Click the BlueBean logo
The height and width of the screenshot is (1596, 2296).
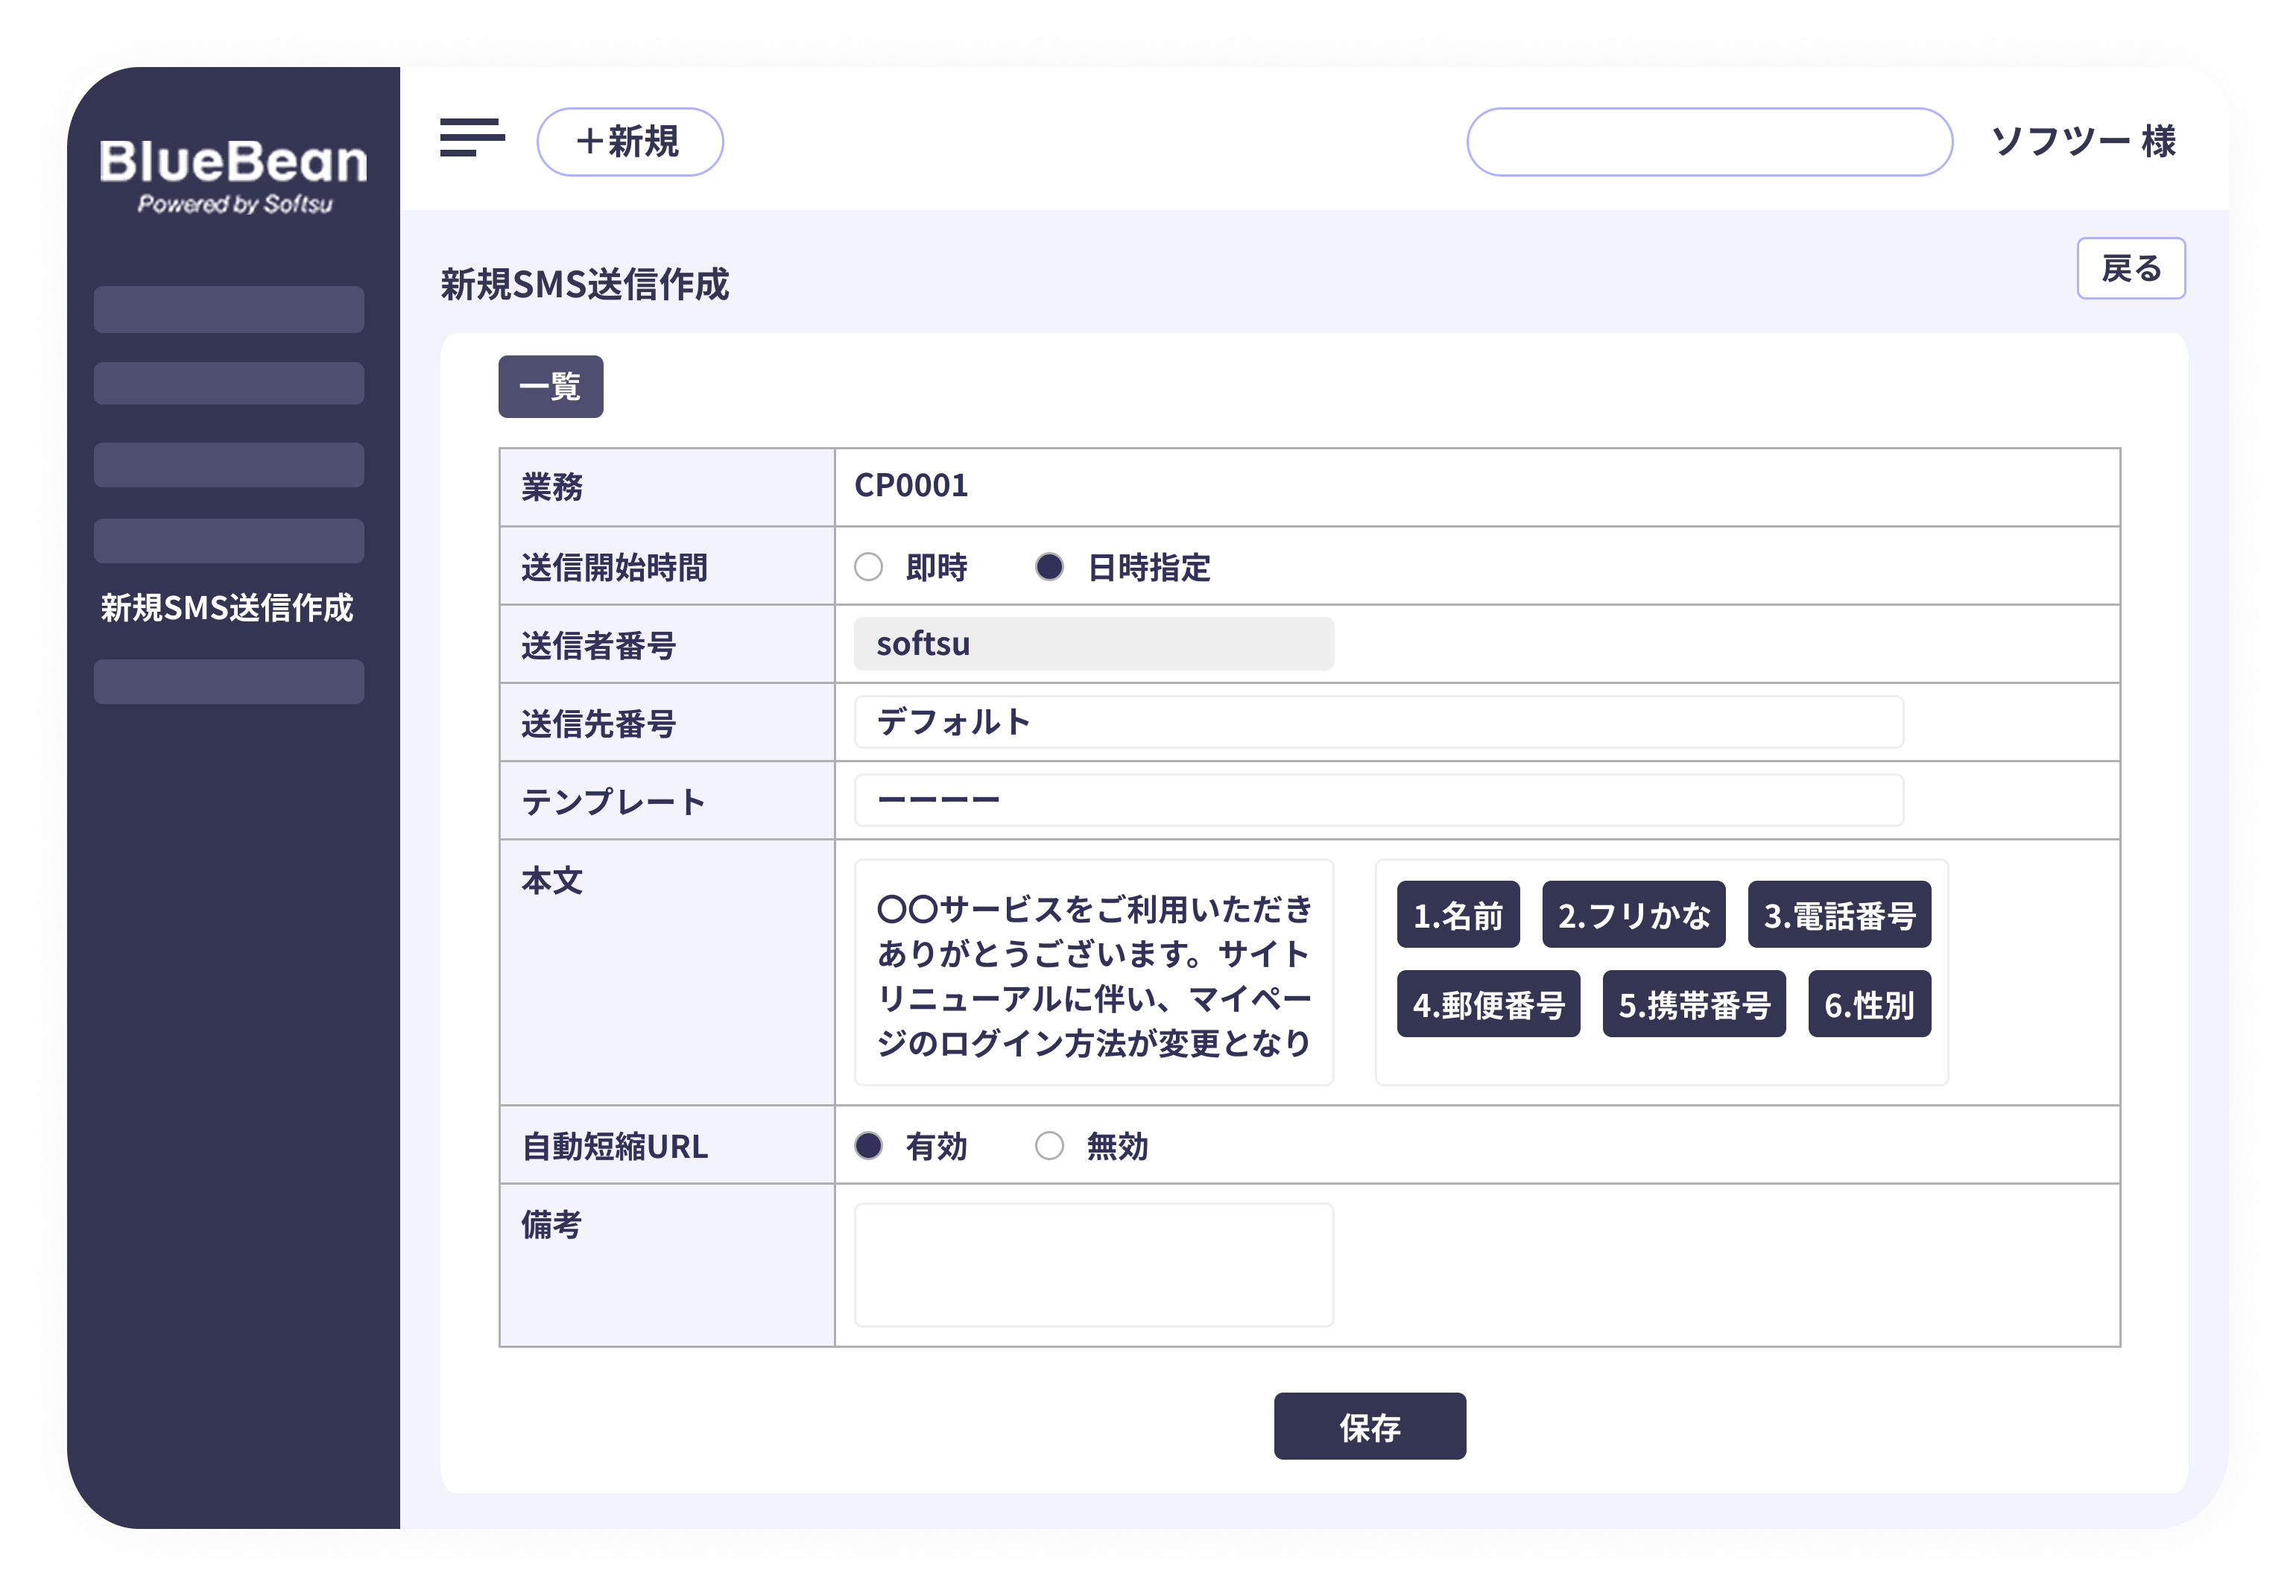pyautogui.click(x=233, y=174)
